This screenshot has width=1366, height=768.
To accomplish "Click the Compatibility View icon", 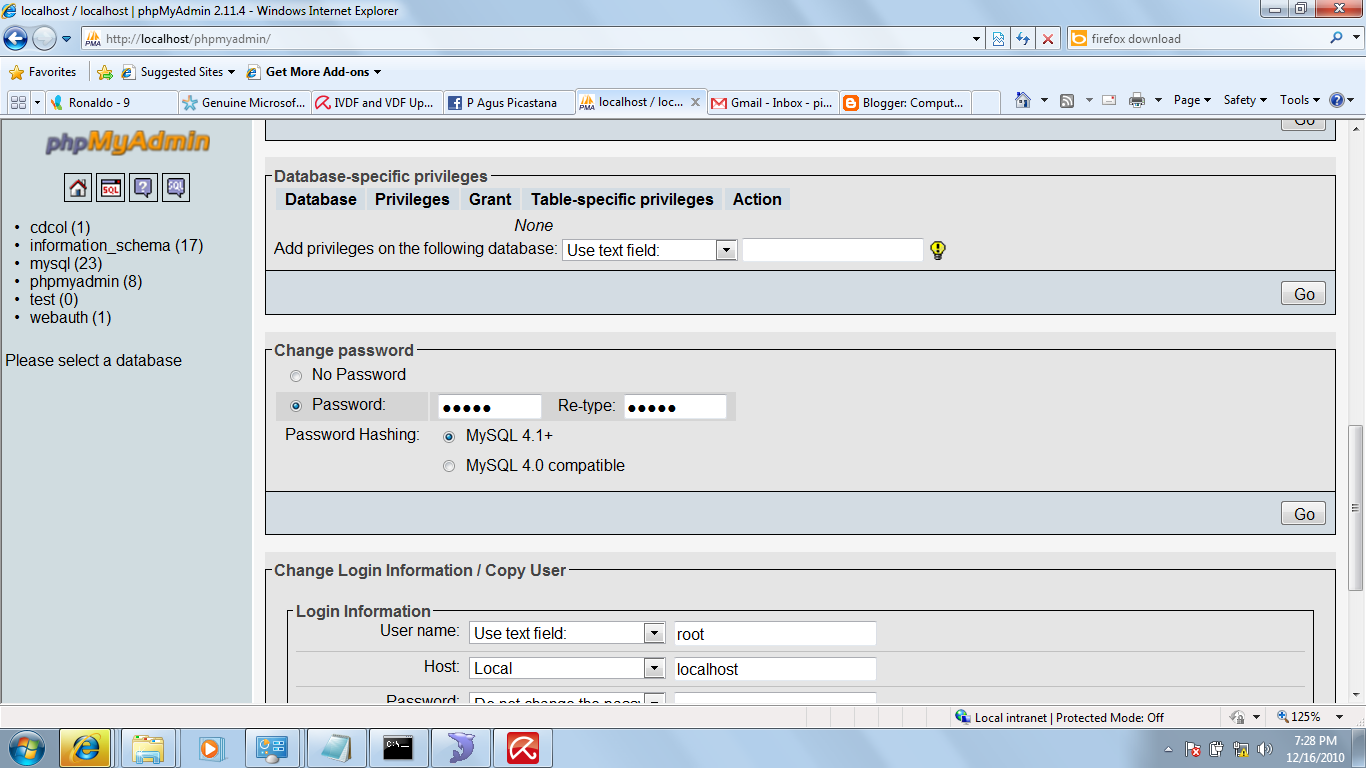I will point(998,39).
